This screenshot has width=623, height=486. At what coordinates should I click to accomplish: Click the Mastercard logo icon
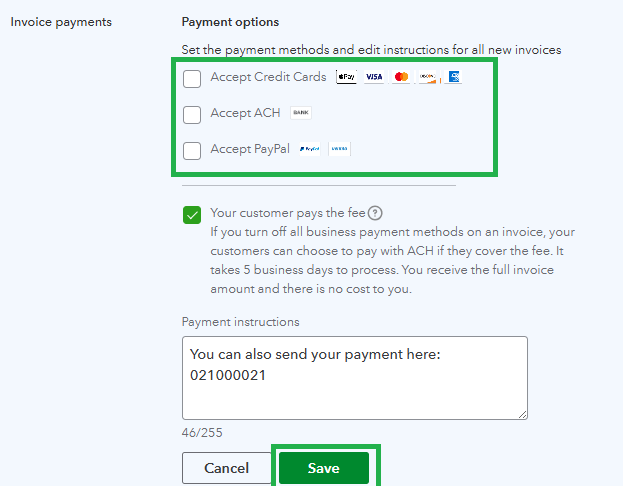point(401,77)
